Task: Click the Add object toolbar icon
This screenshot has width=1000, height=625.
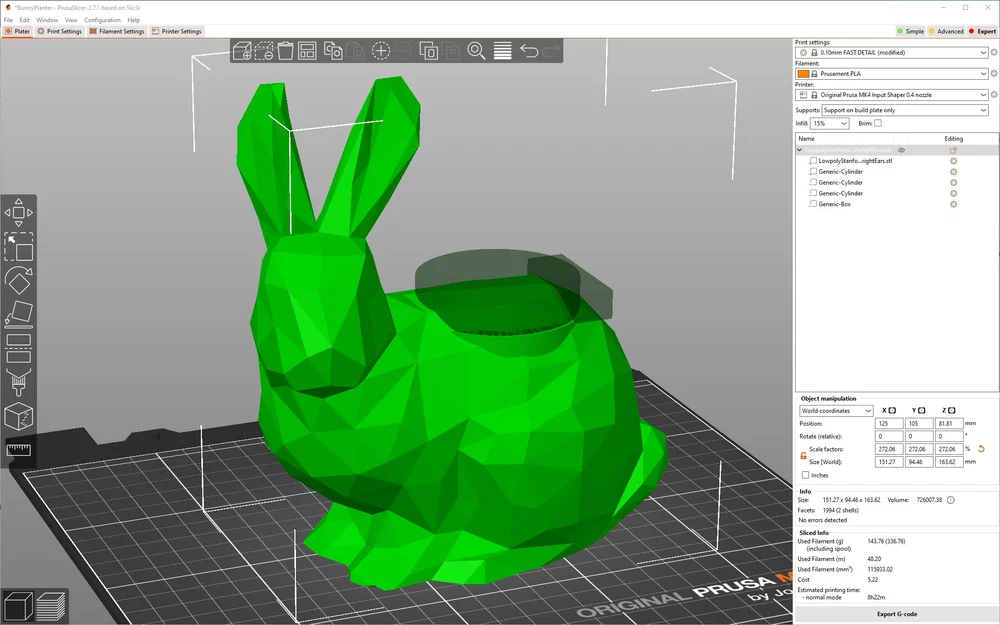Action: pyautogui.click(x=244, y=52)
